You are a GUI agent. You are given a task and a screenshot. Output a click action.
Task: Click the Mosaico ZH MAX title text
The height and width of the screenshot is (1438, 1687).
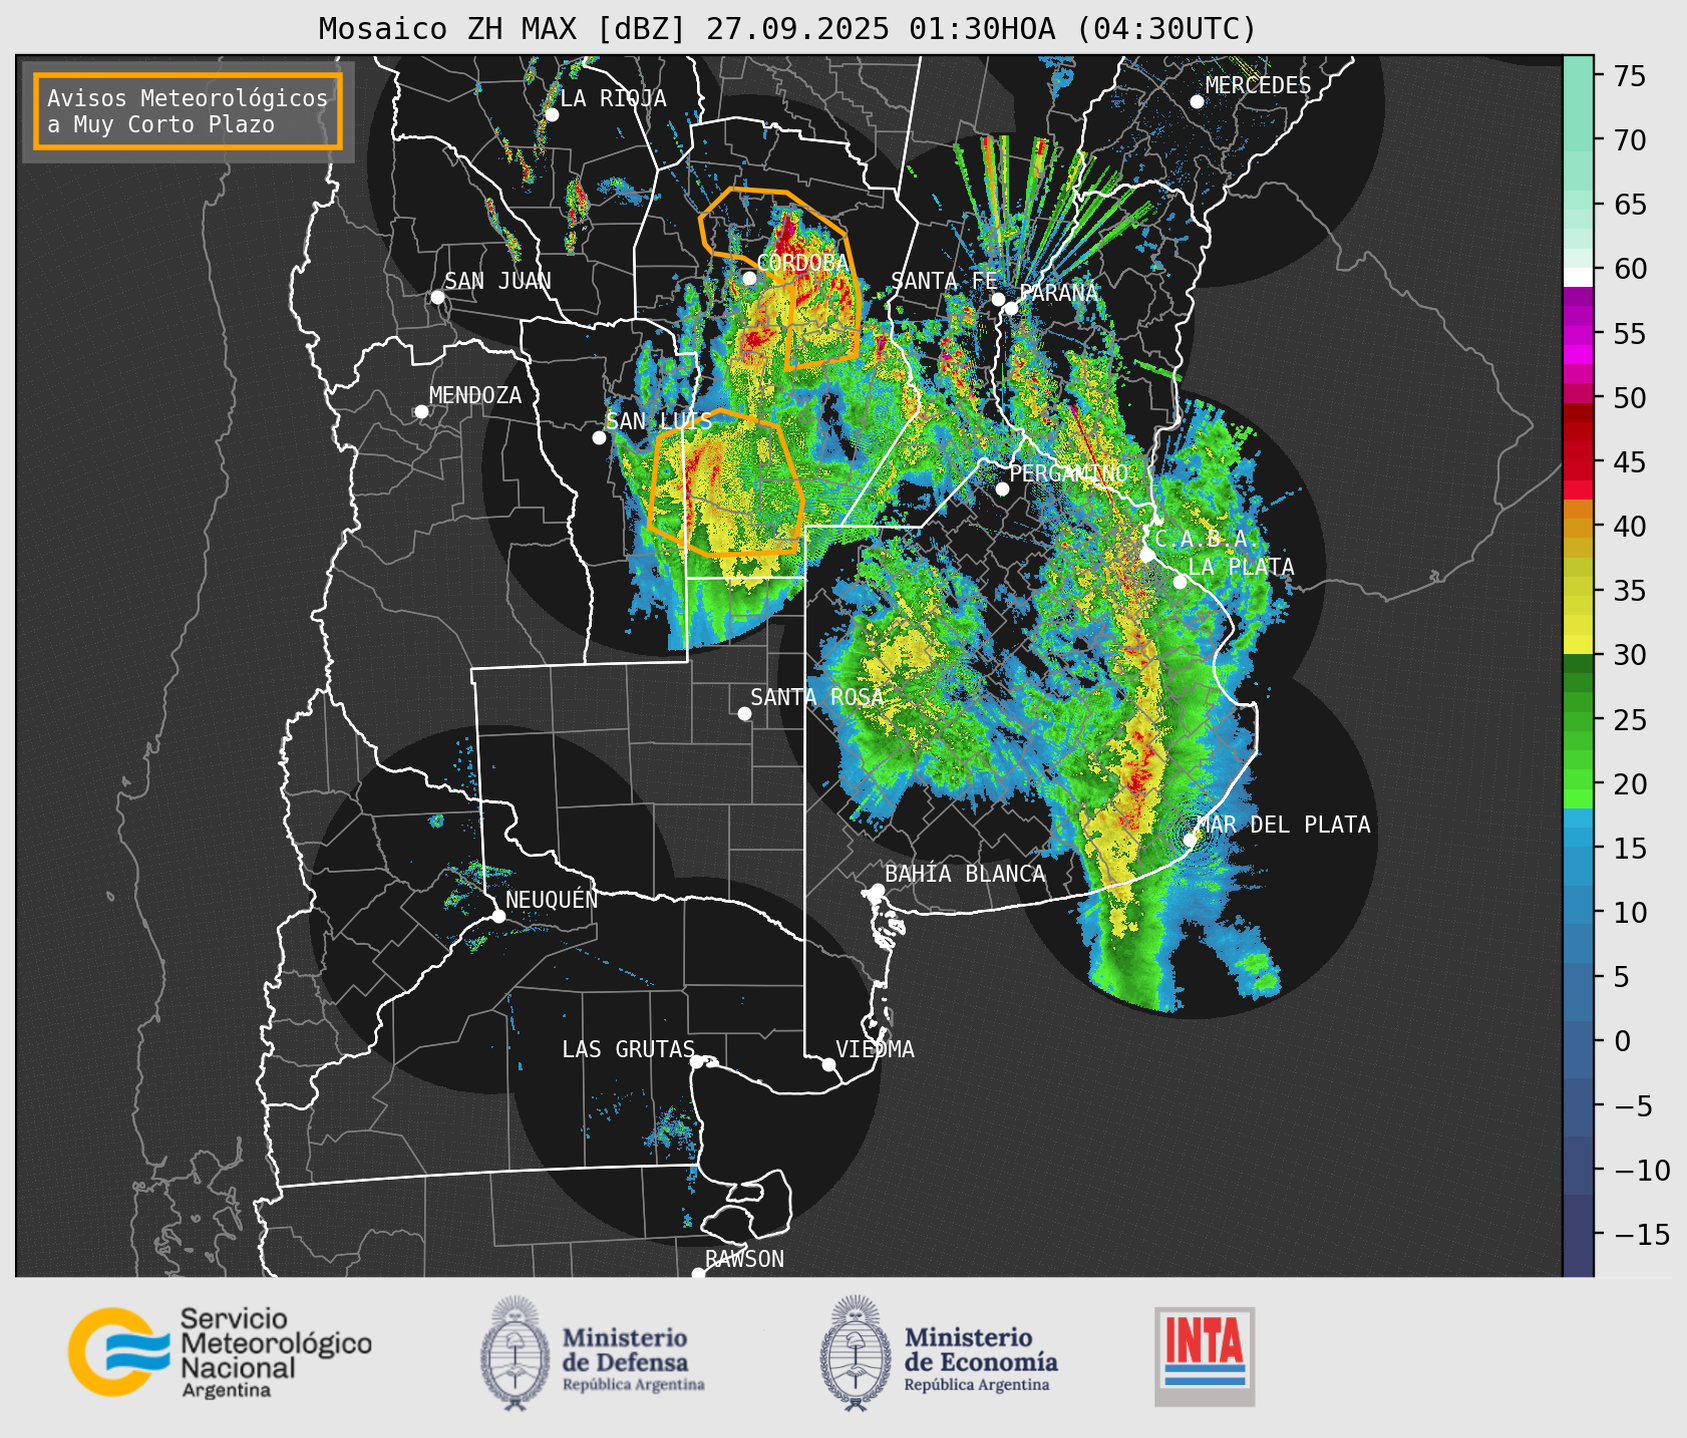786,29
